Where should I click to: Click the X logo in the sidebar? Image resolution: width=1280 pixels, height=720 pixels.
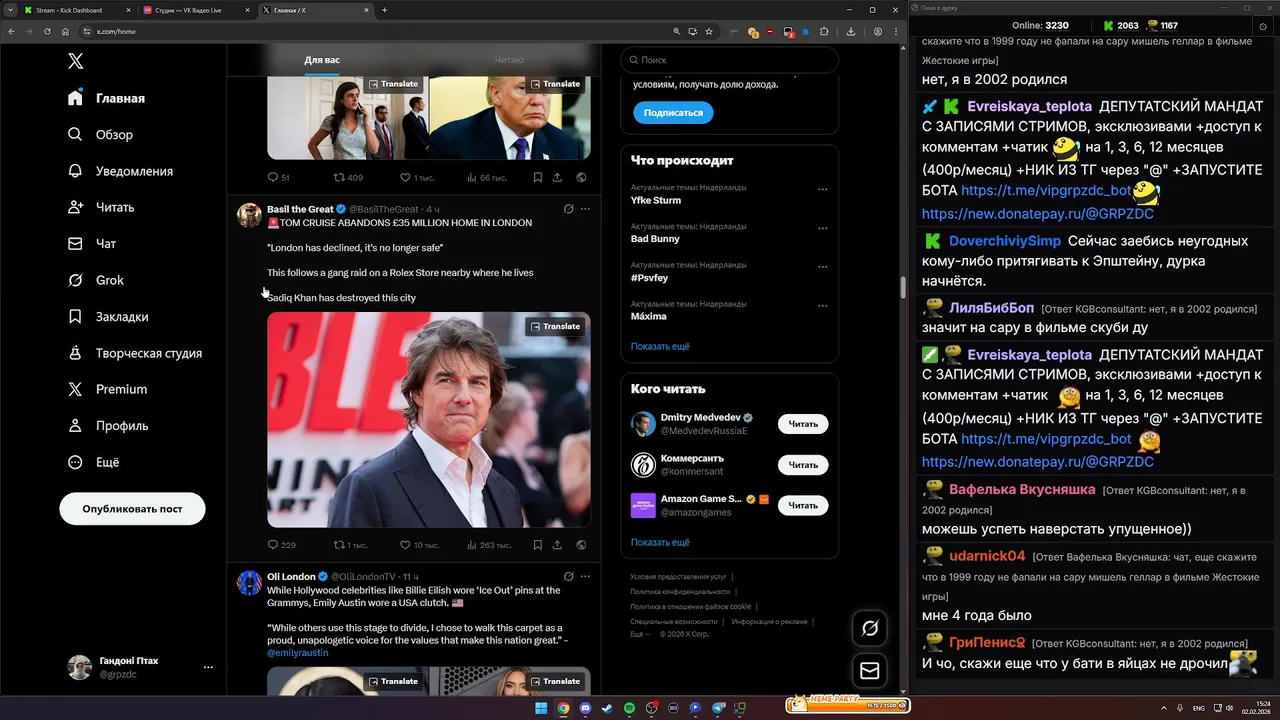[76, 61]
